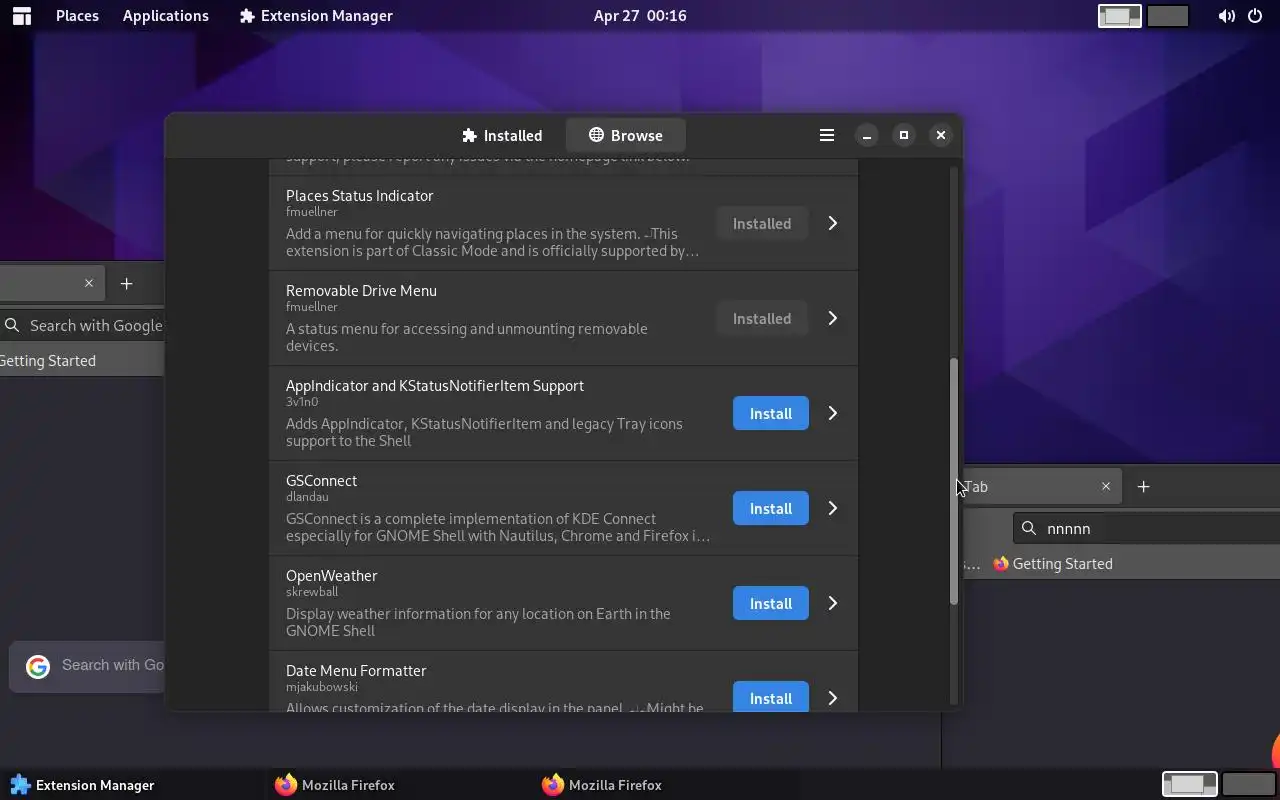Close the Extension Manager window
1280x800 pixels.
pyautogui.click(x=941, y=135)
